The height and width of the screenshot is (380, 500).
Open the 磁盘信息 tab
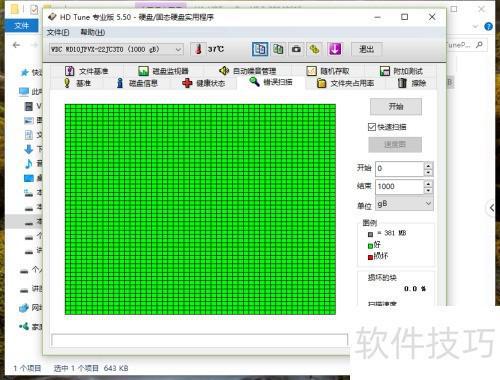coord(137,83)
